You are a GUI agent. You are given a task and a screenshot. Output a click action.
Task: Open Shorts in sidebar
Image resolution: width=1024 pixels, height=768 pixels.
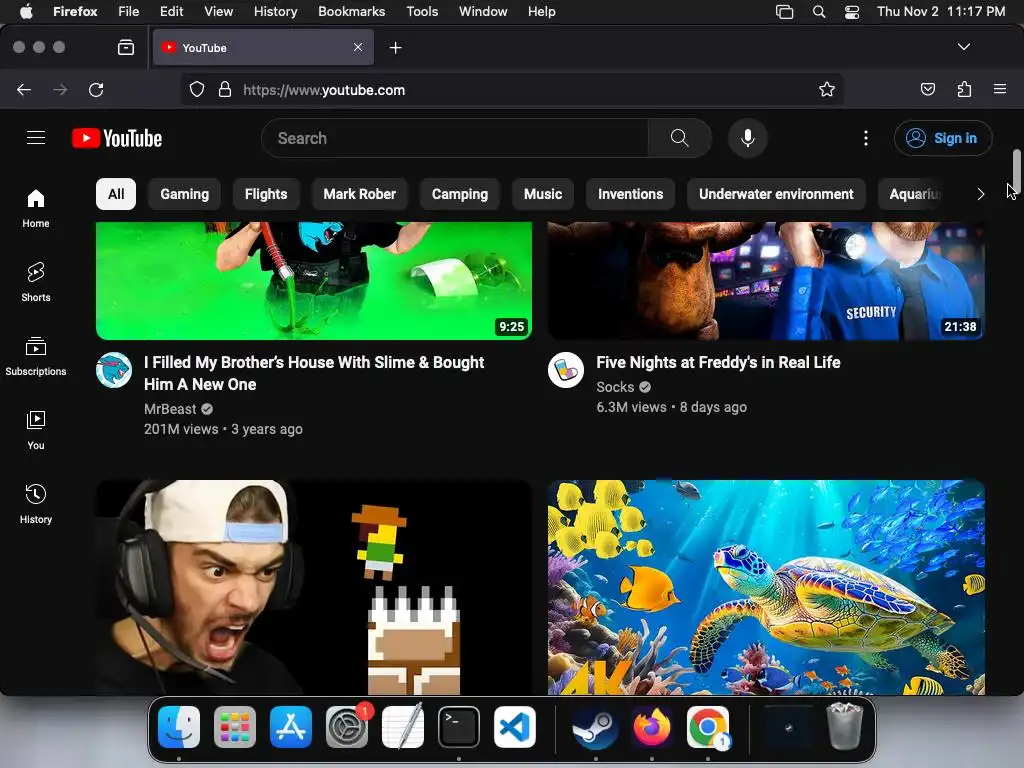(36, 282)
